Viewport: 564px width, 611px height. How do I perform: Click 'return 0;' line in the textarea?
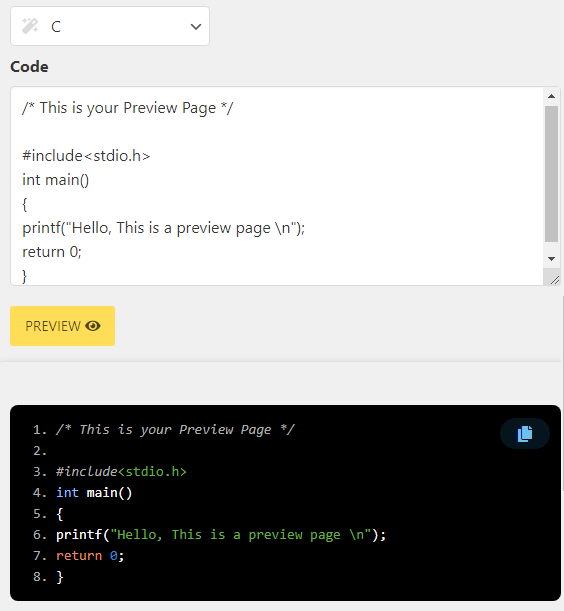(52, 252)
